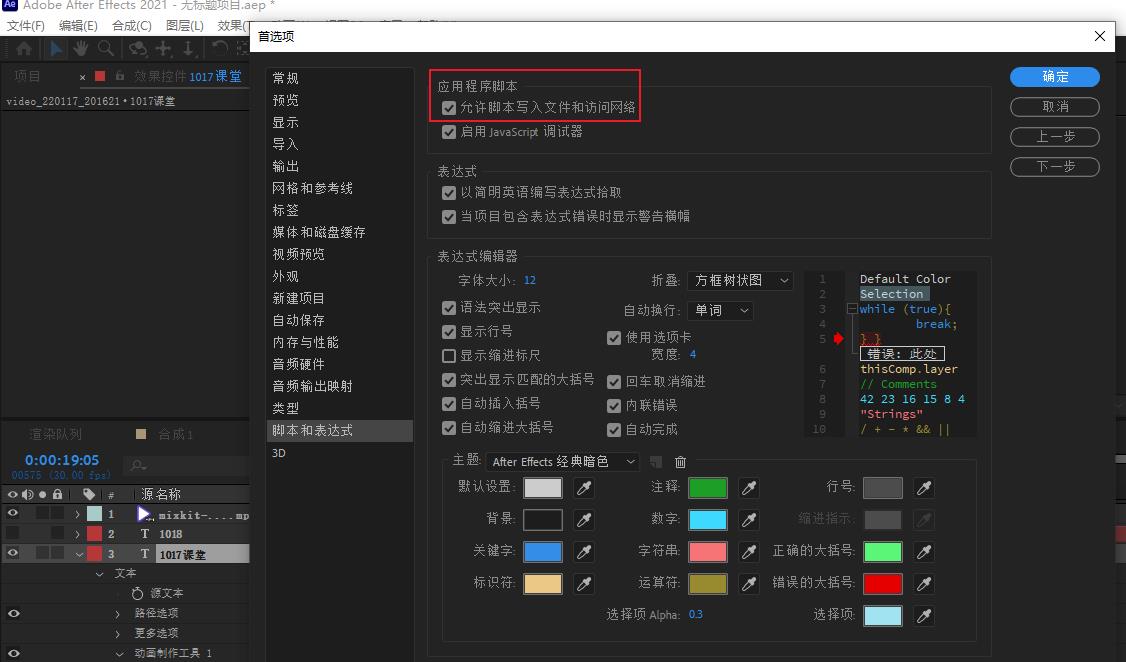1126x662 pixels.
Task: Toggle 语法突出显示 checkbox
Action: tap(449, 308)
